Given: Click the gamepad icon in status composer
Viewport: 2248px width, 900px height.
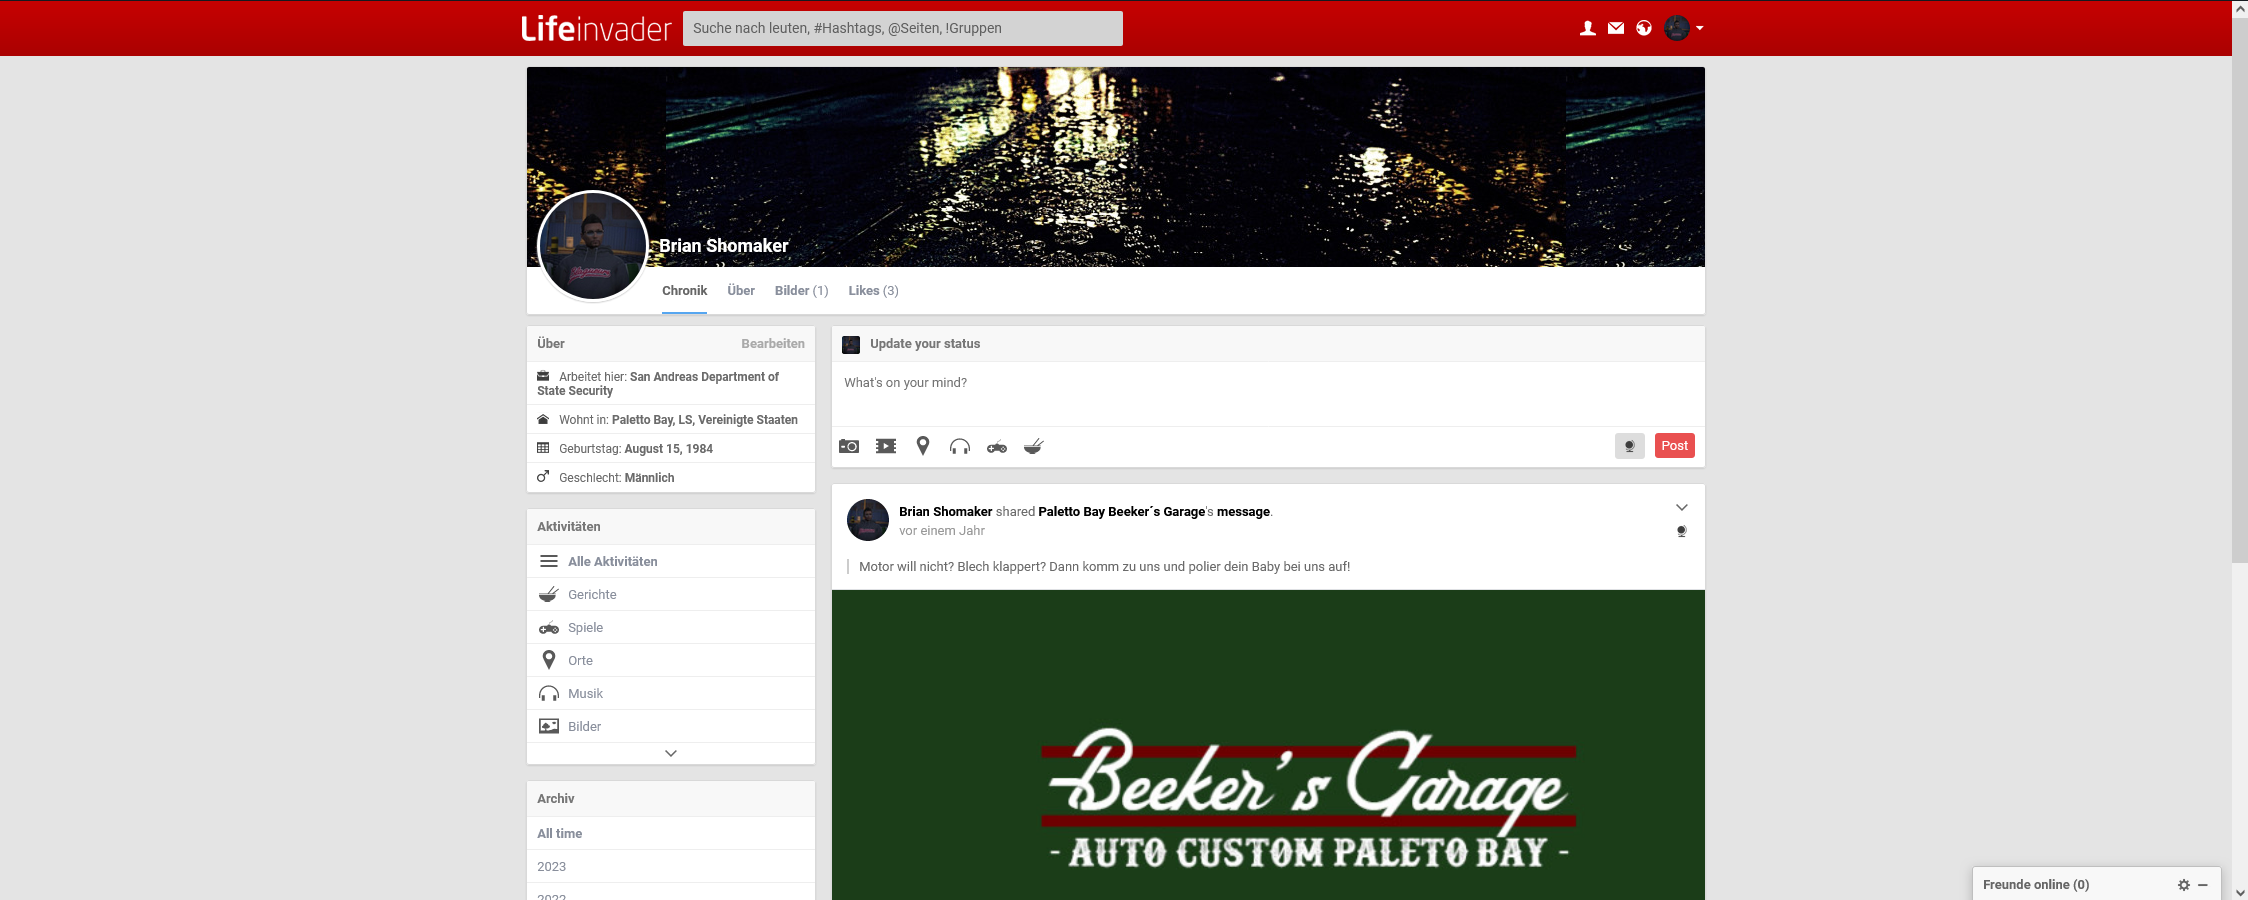Looking at the screenshot, I should [997, 447].
